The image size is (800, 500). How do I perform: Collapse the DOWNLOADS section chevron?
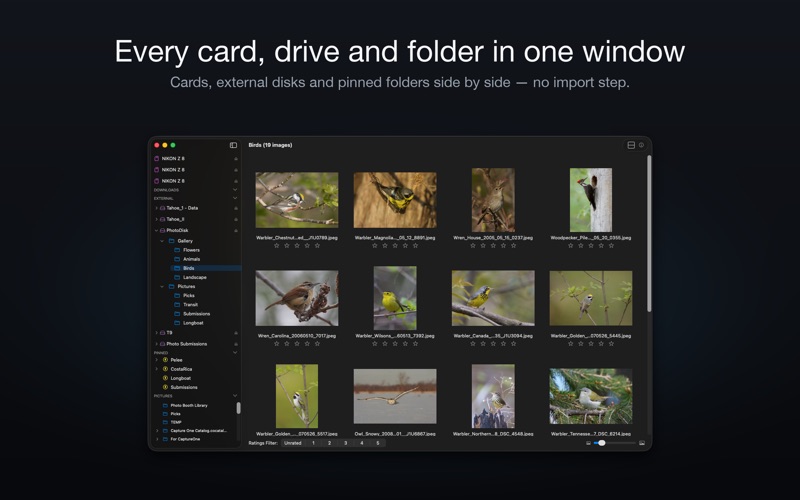235,190
